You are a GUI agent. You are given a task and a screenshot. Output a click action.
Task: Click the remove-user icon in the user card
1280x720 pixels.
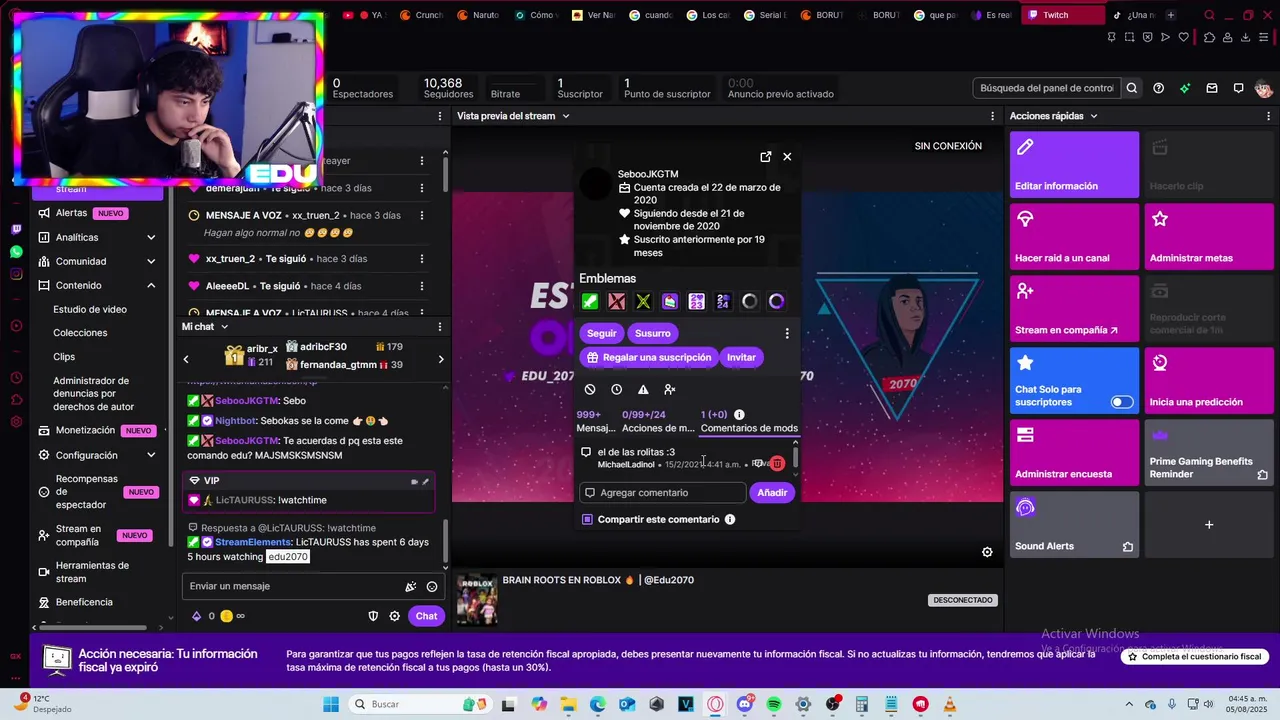click(x=670, y=389)
